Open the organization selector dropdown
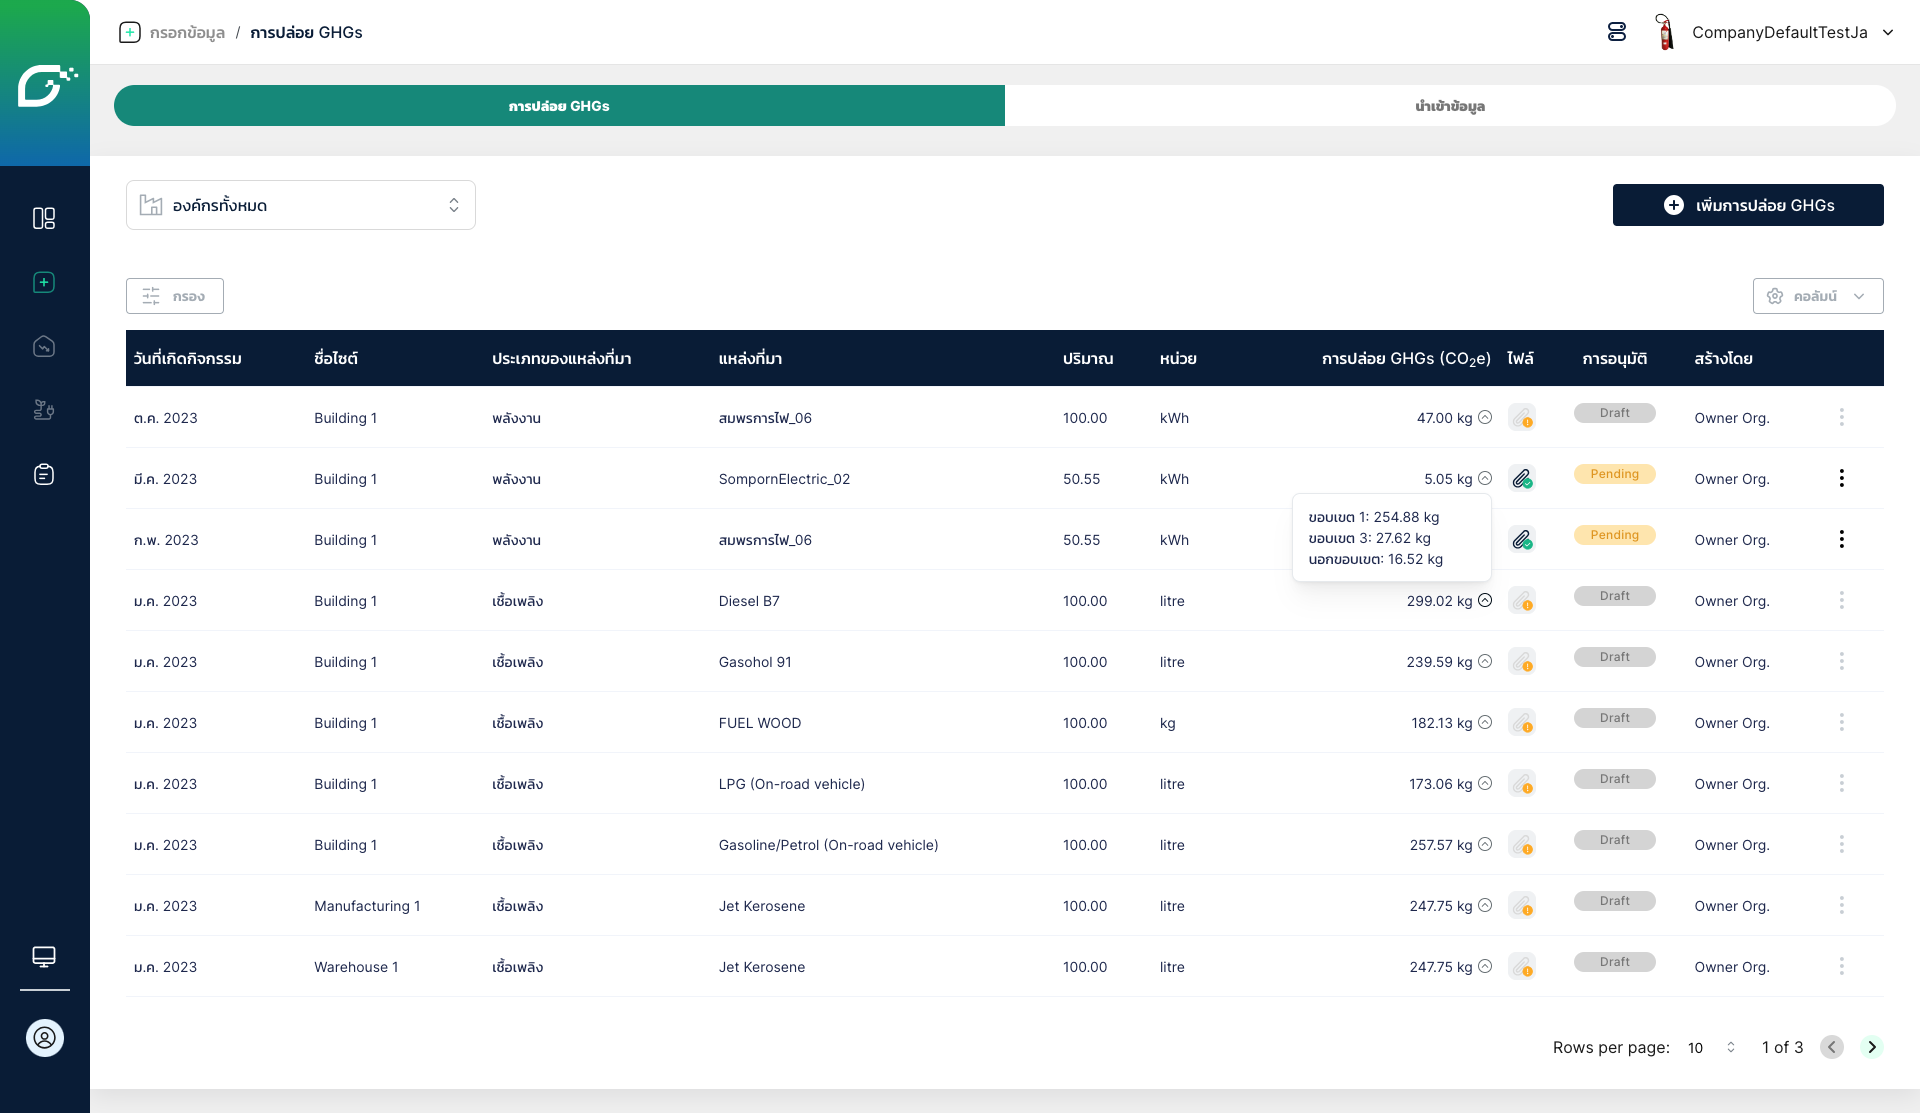1920x1113 pixels. (300, 205)
